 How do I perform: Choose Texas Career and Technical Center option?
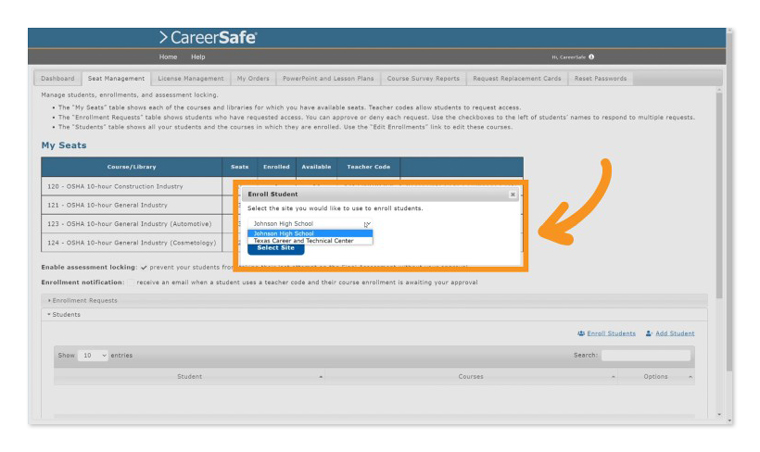pos(310,241)
